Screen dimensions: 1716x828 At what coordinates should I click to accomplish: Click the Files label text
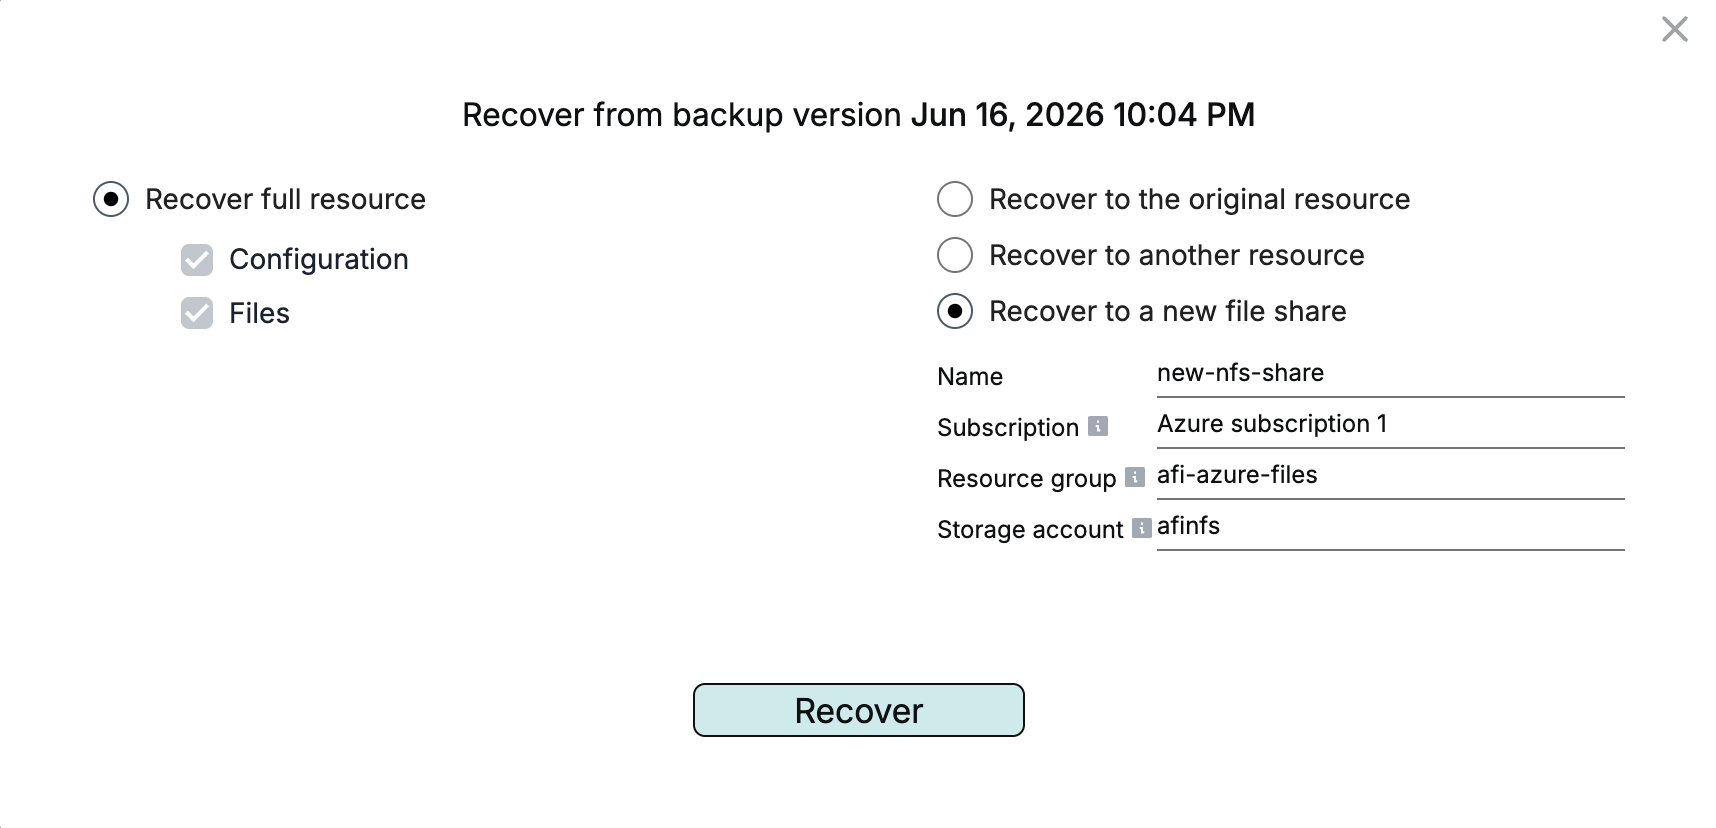259,313
